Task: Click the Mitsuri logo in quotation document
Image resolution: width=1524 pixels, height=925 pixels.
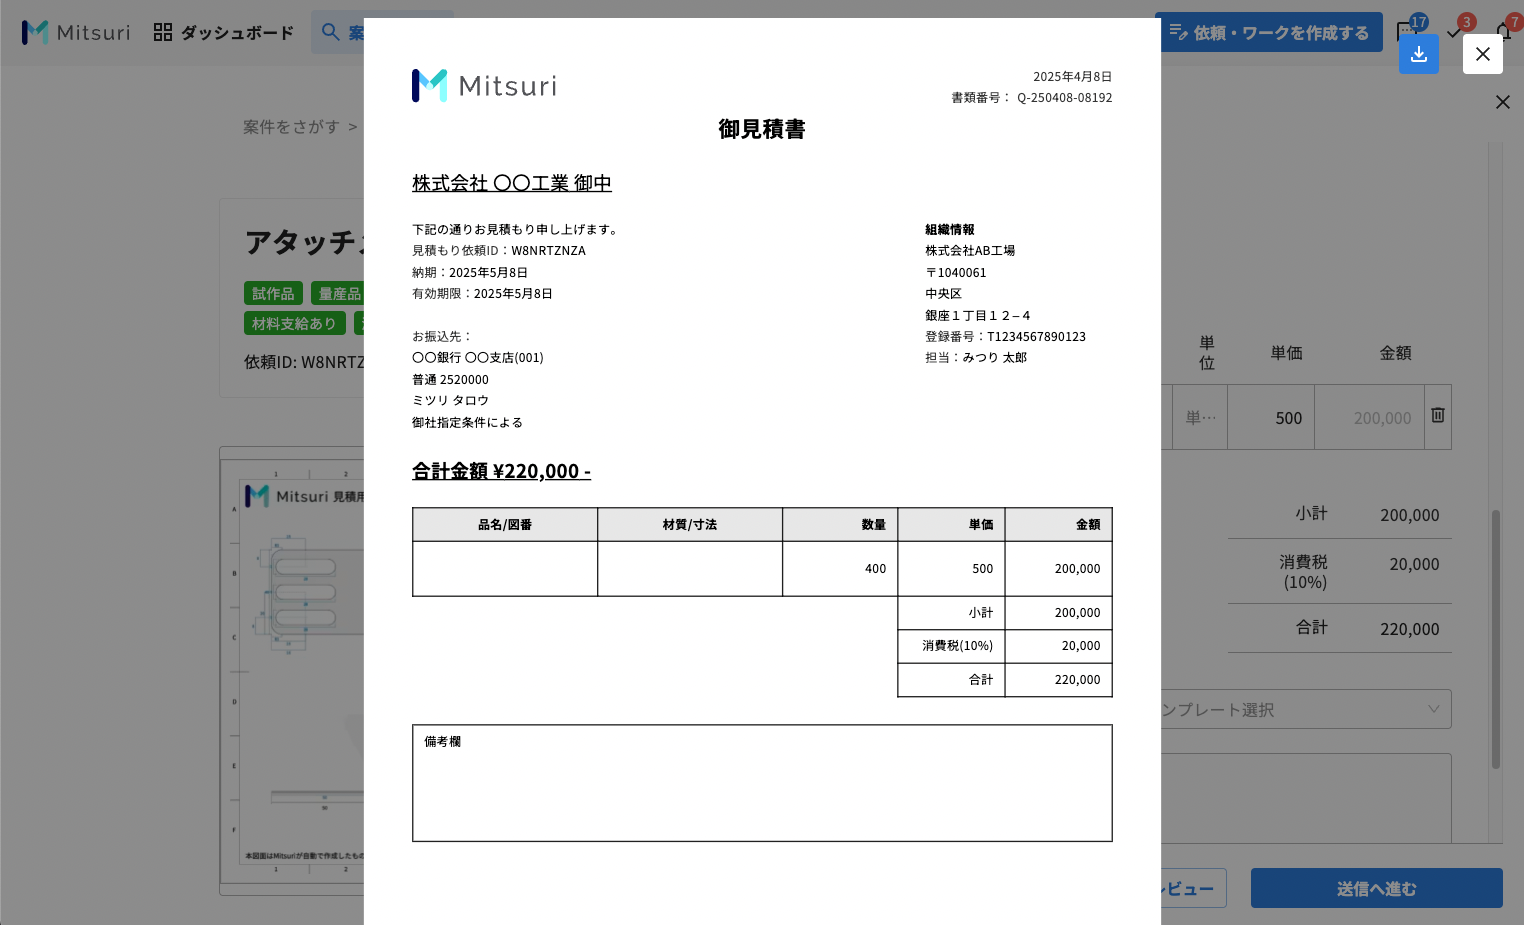Action: [484, 86]
